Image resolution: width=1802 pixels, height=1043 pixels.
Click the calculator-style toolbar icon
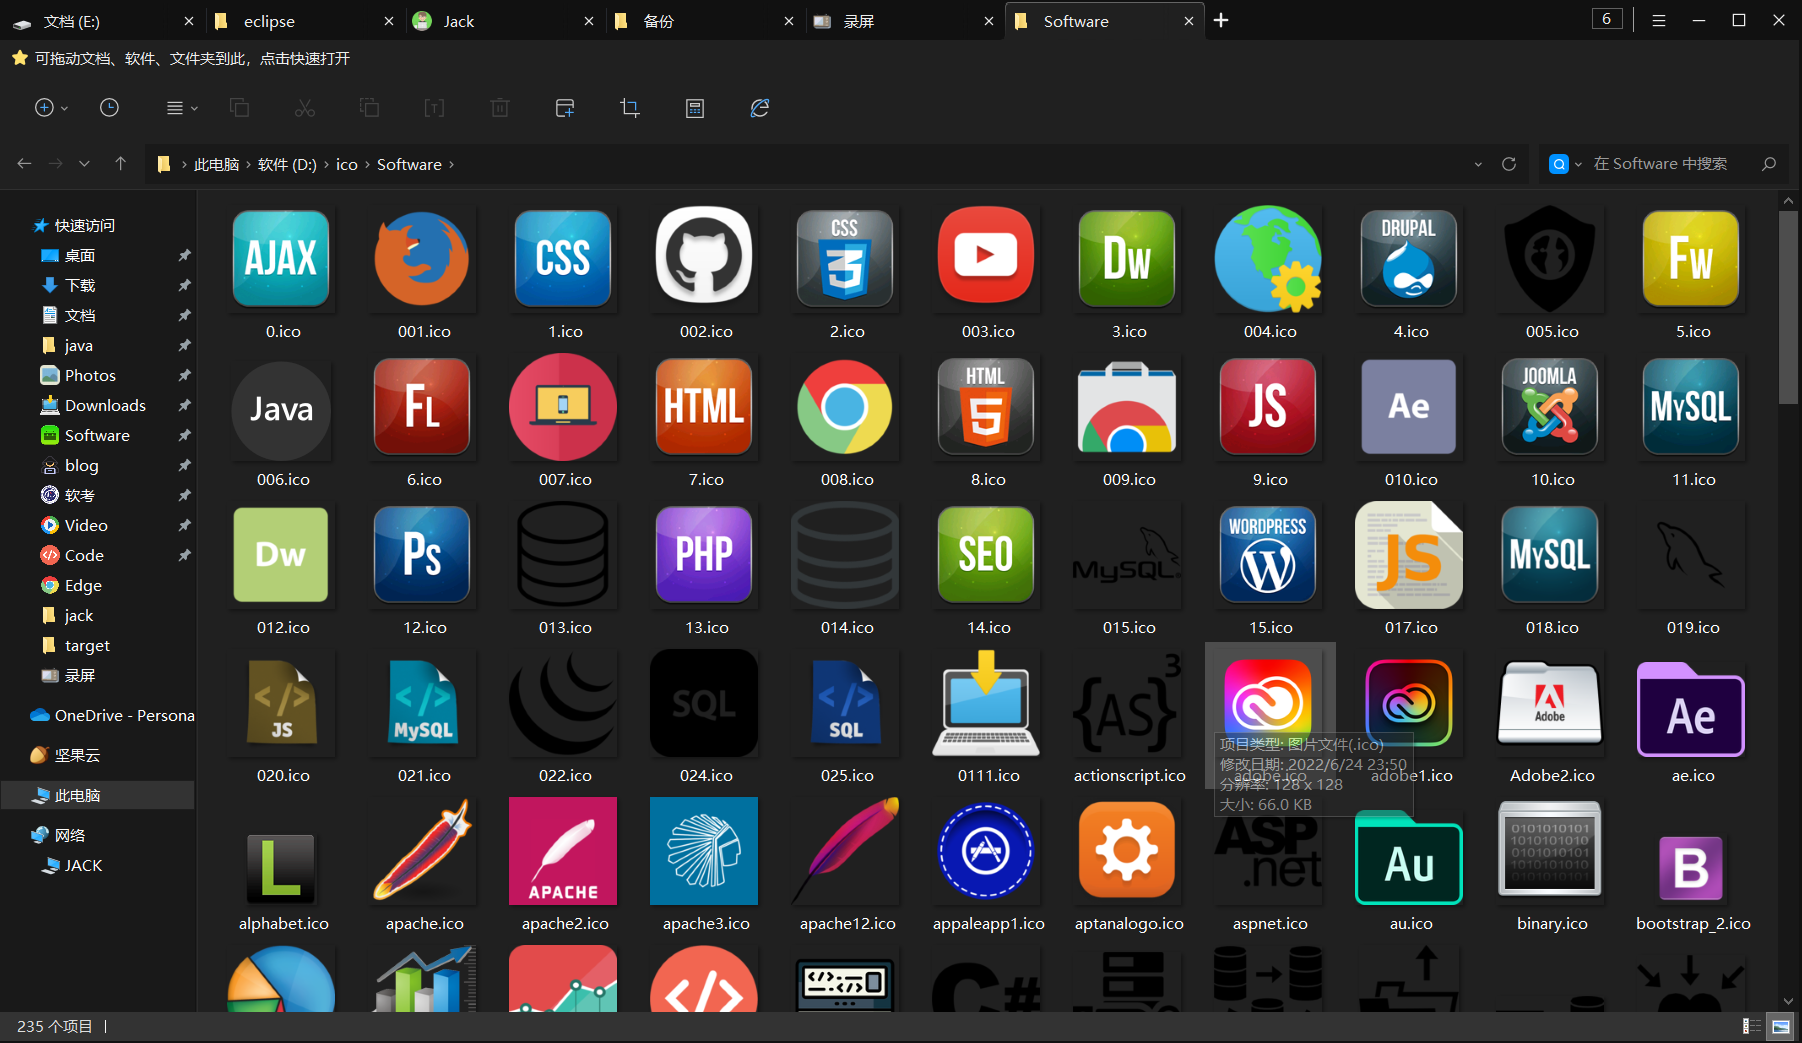[695, 108]
